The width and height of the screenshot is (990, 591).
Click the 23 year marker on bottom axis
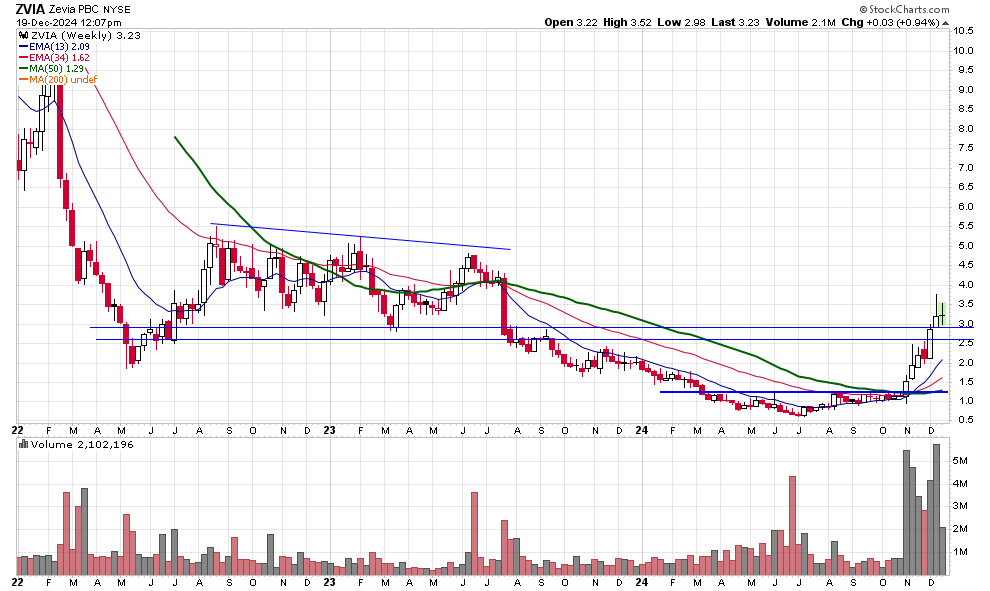pyautogui.click(x=331, y=581)
